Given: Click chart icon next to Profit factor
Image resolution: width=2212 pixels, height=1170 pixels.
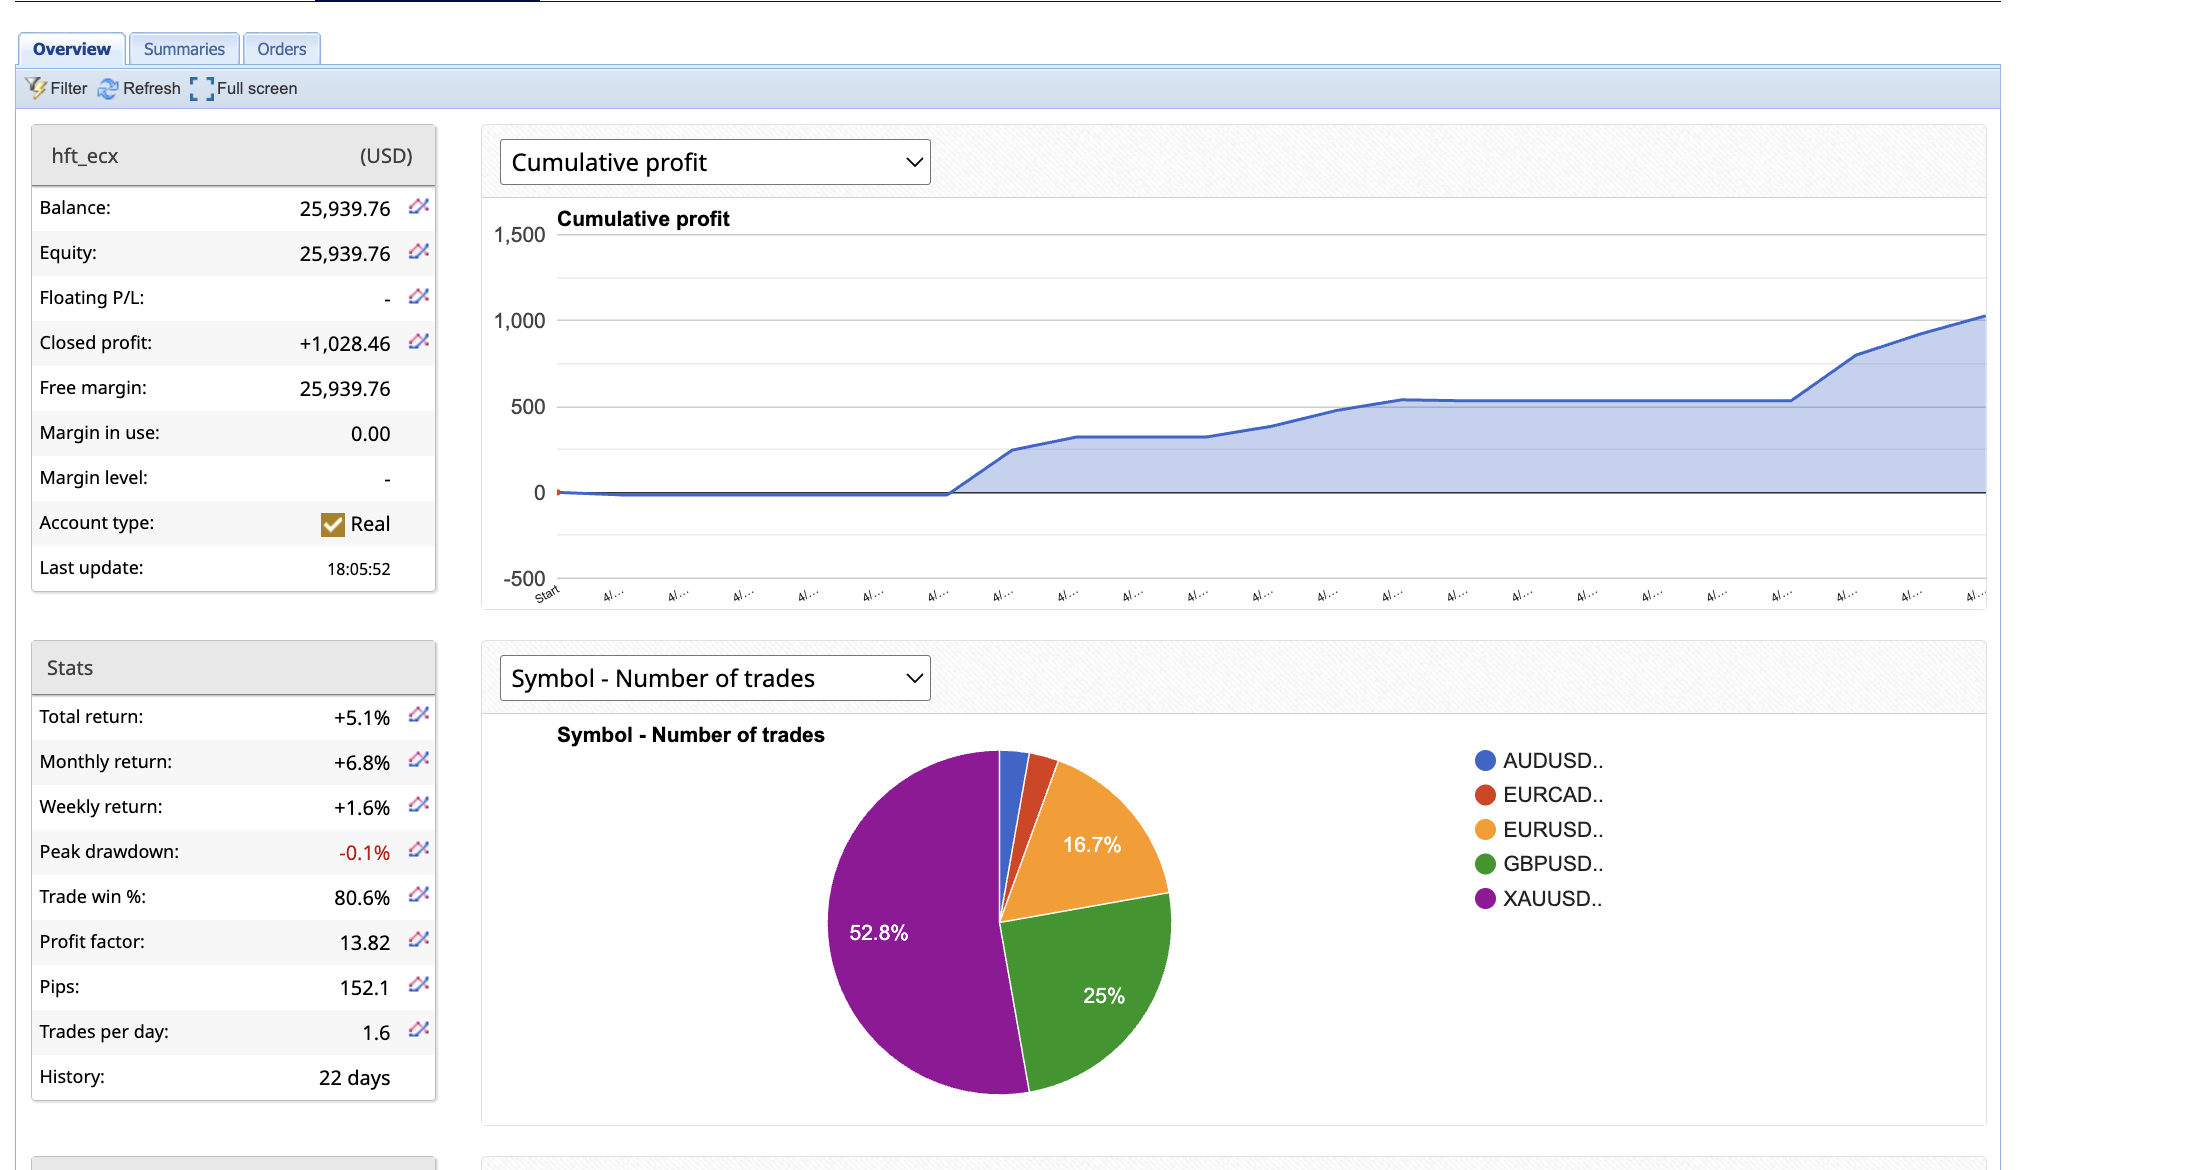Looking at the screenshot, I should click(x=419, y=939).
